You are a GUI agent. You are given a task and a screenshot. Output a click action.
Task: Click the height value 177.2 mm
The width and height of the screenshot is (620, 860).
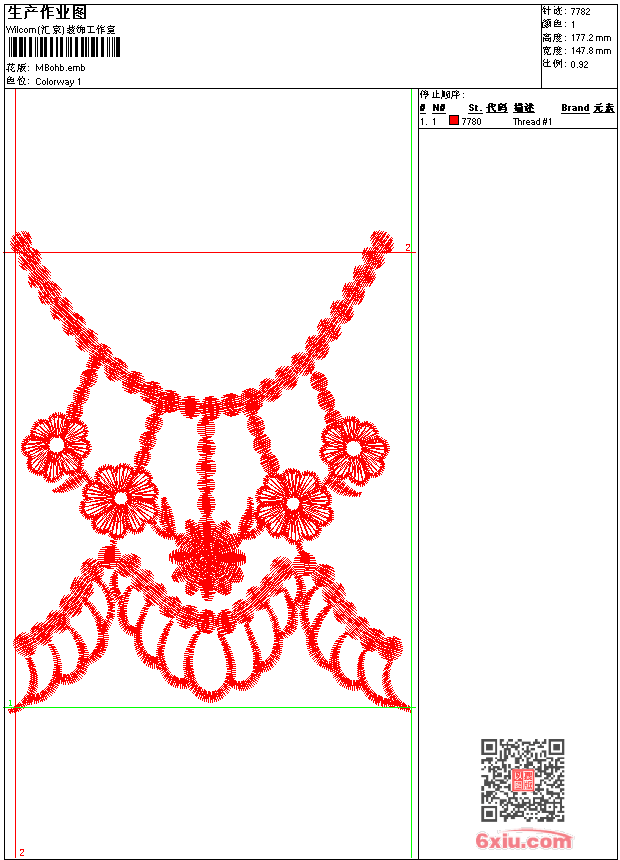pos(590,38)
